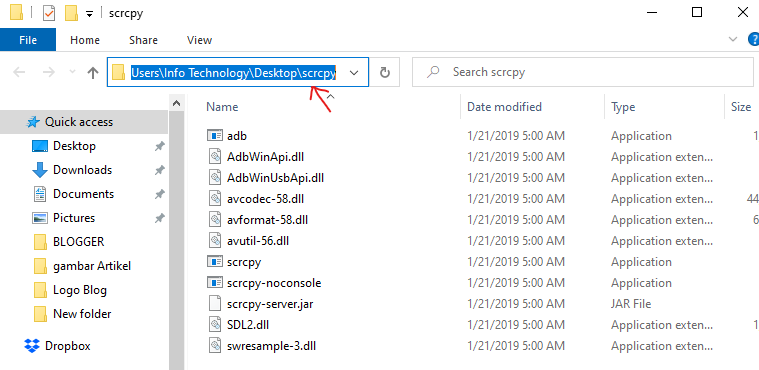The image size is (759, 370).
Task: Select the scrcpy application icon
Action: coord(214,262)
